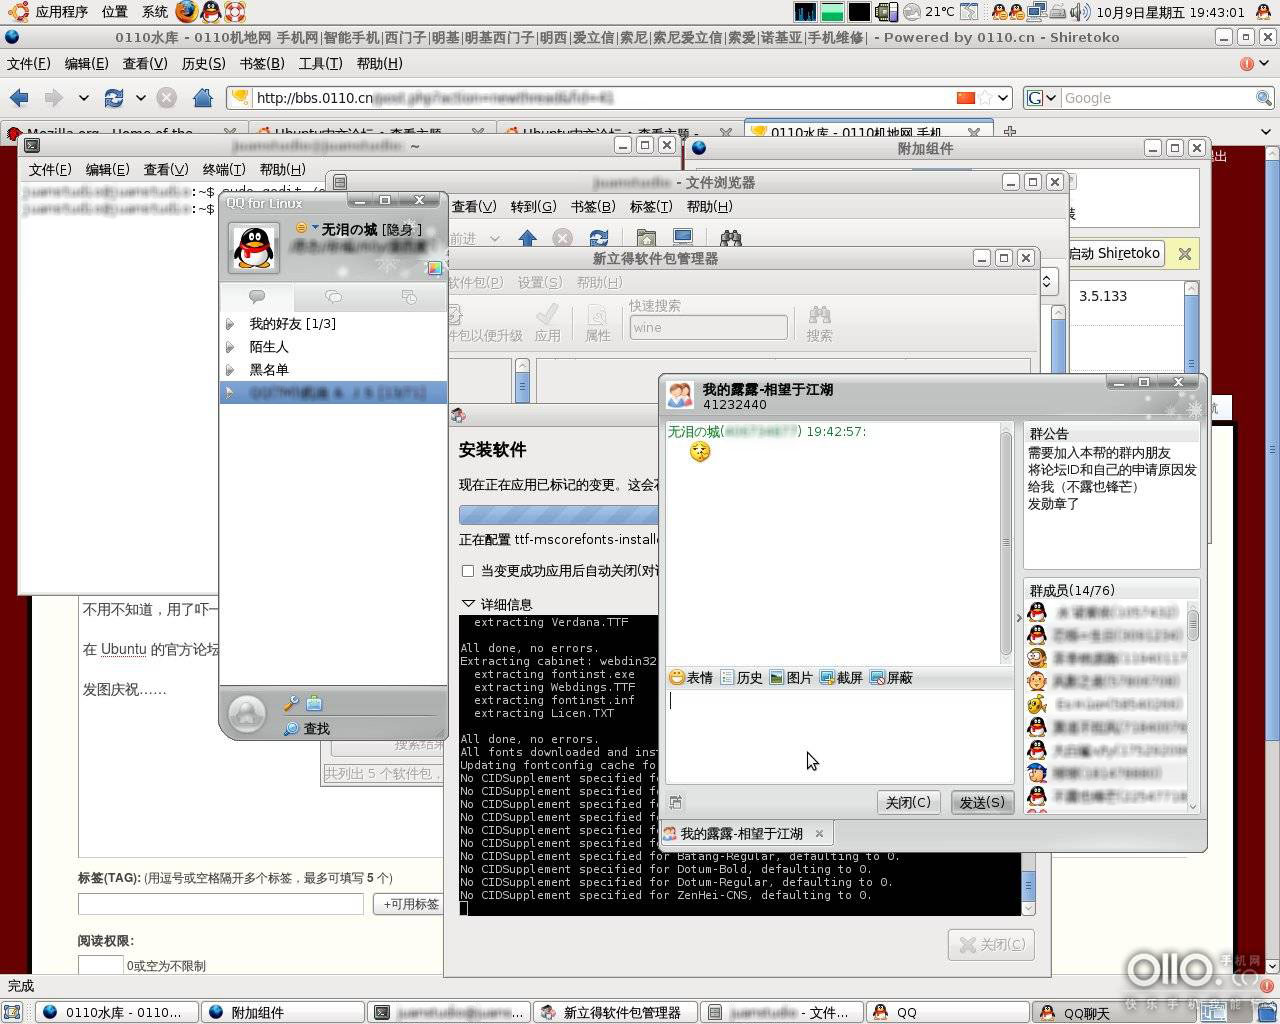Click the bookmark star in URL bar
The image size is (1280, 1024).
tap(986, 98)
